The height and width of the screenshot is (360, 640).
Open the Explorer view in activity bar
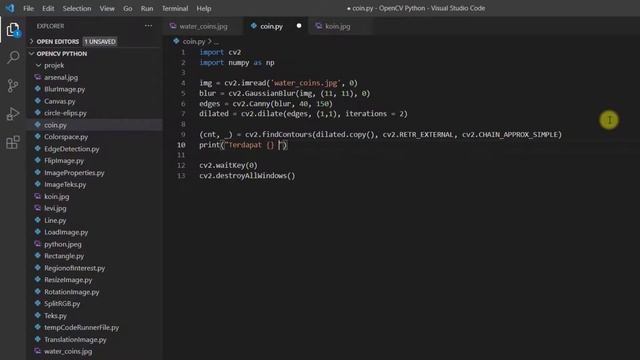[x=13, y=30]
